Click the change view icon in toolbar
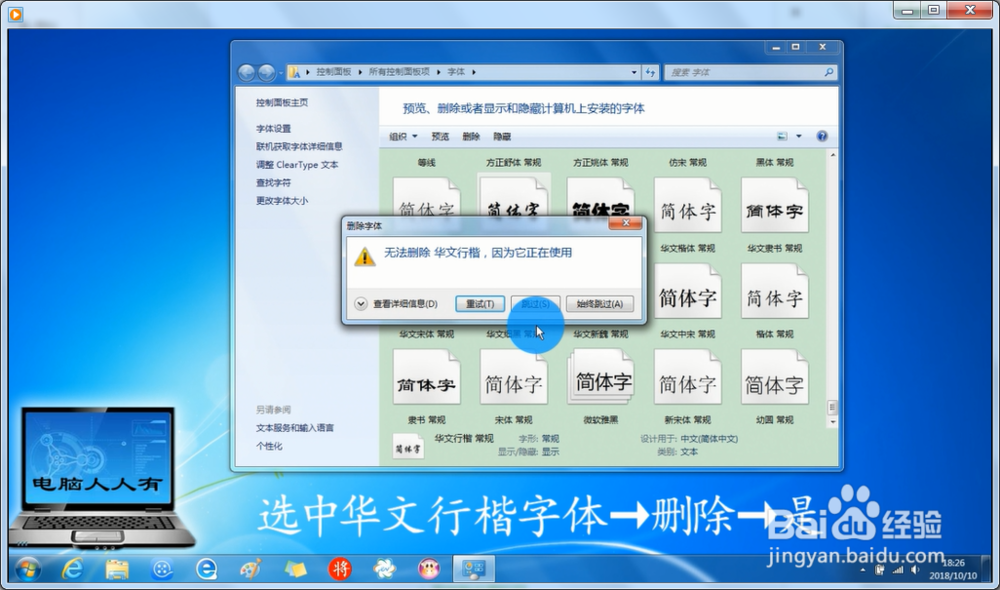 coord(782,136)
